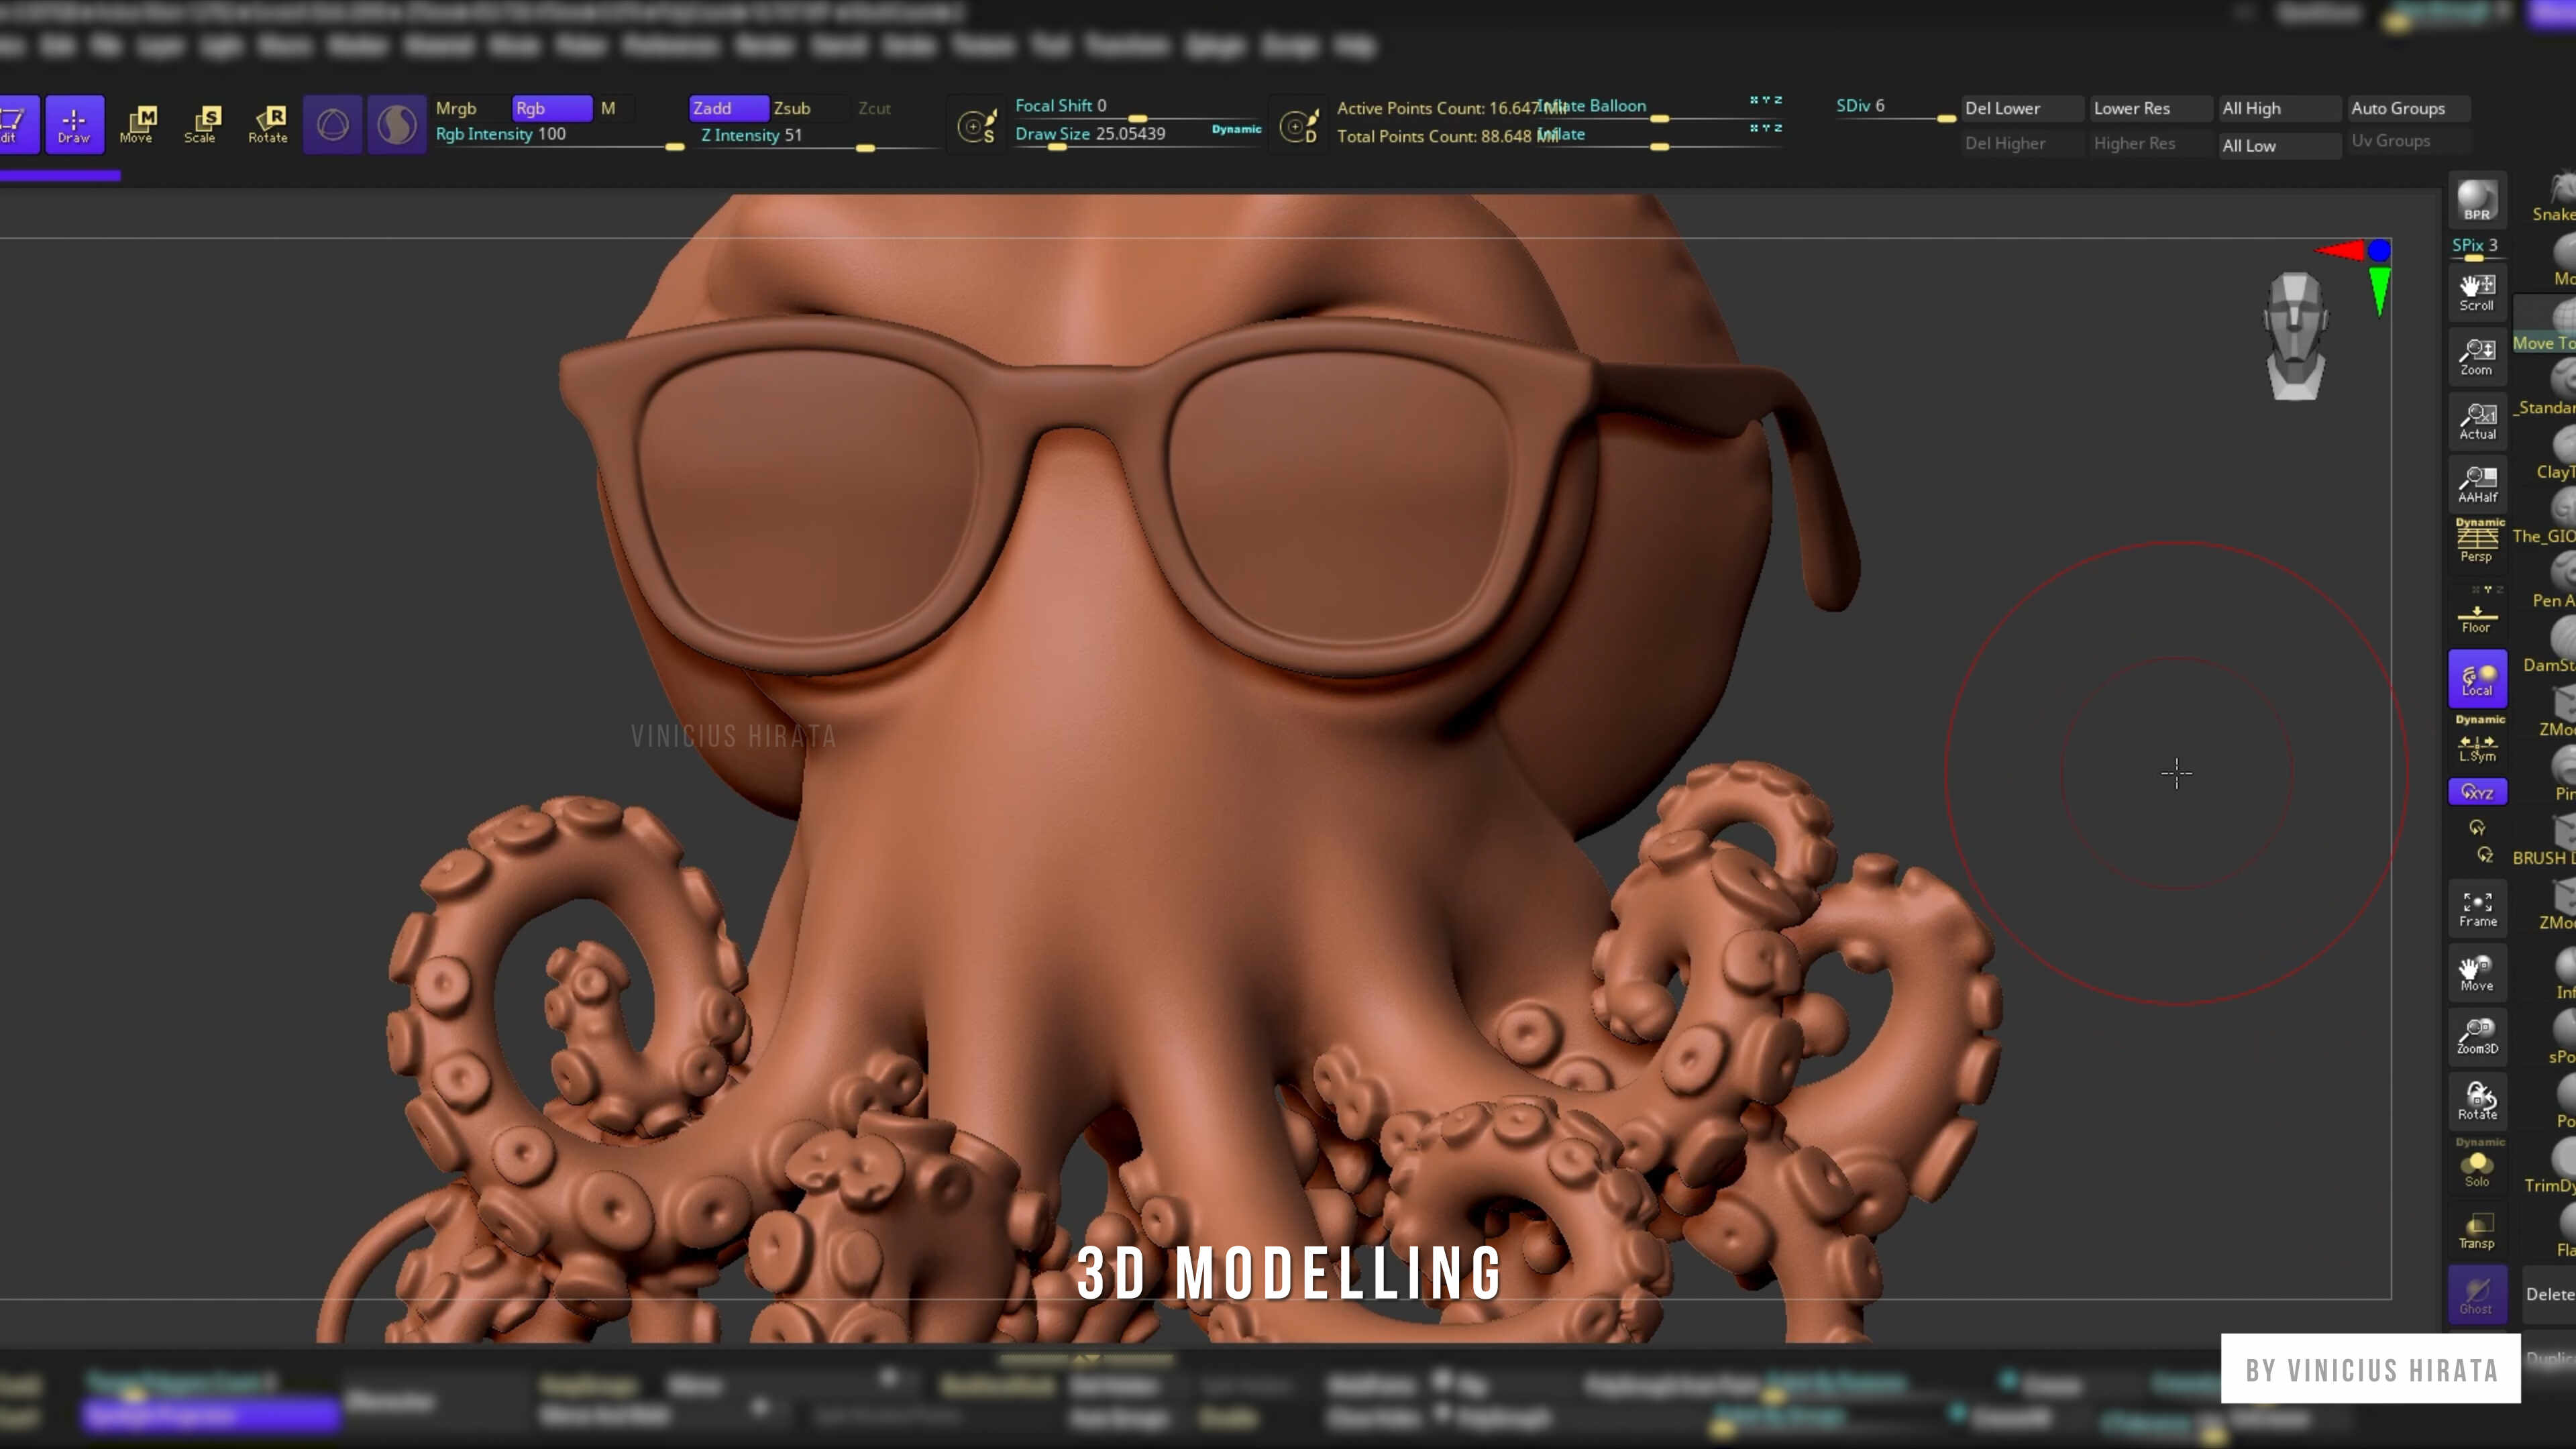
Task: Click the AAHalf icon
Action: [2477, 484]
